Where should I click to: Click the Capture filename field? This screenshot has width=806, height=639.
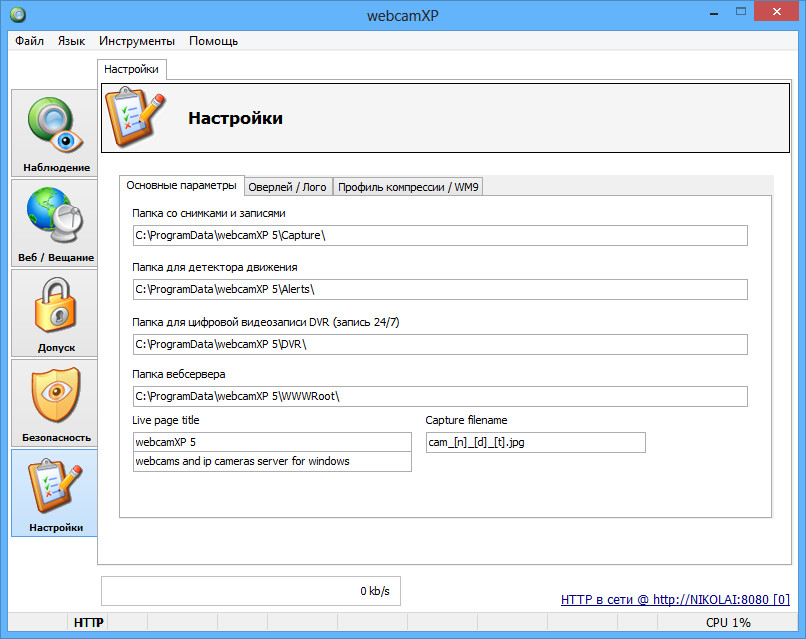pos(535,442)
